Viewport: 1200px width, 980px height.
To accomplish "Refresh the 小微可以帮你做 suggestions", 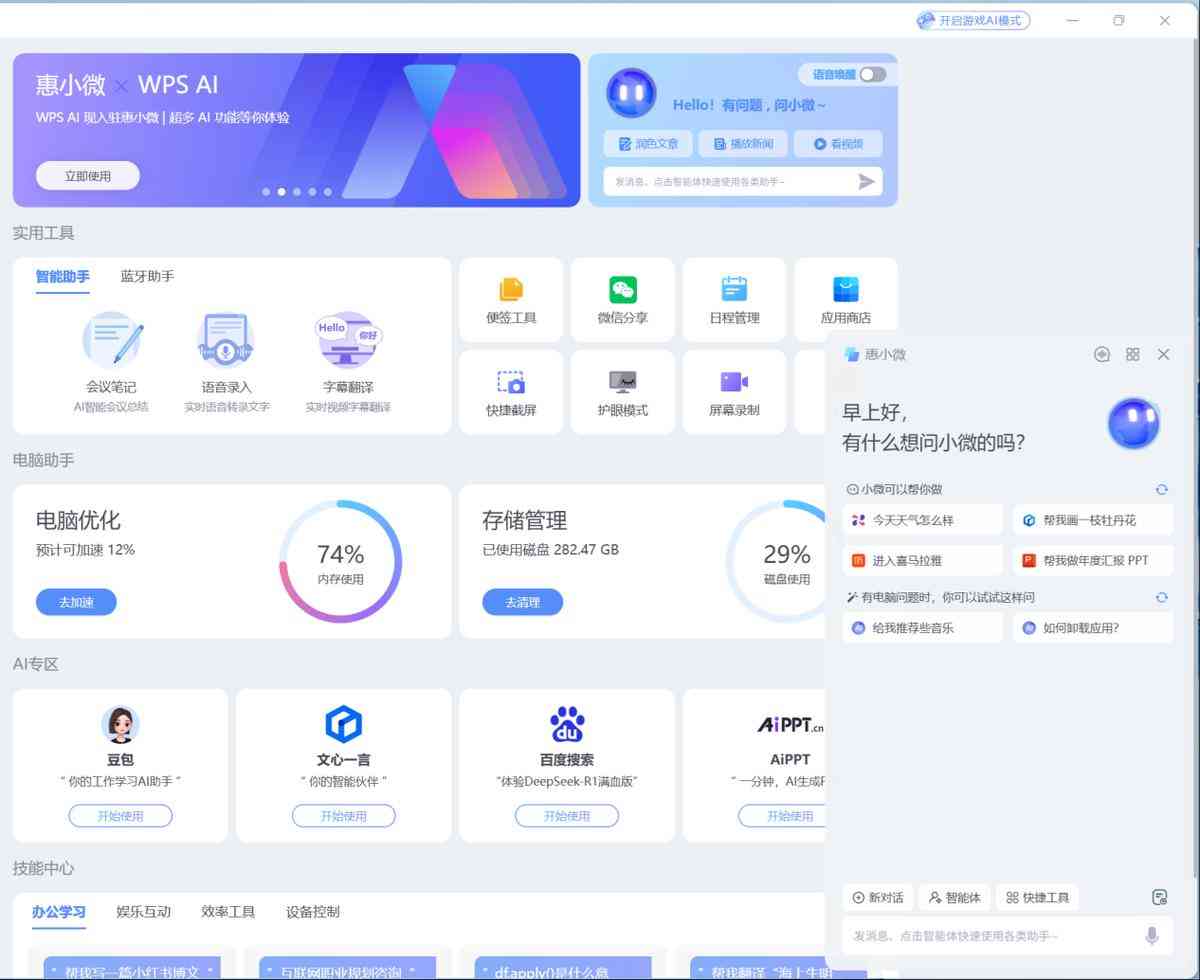I will [x=1161, y=489].
